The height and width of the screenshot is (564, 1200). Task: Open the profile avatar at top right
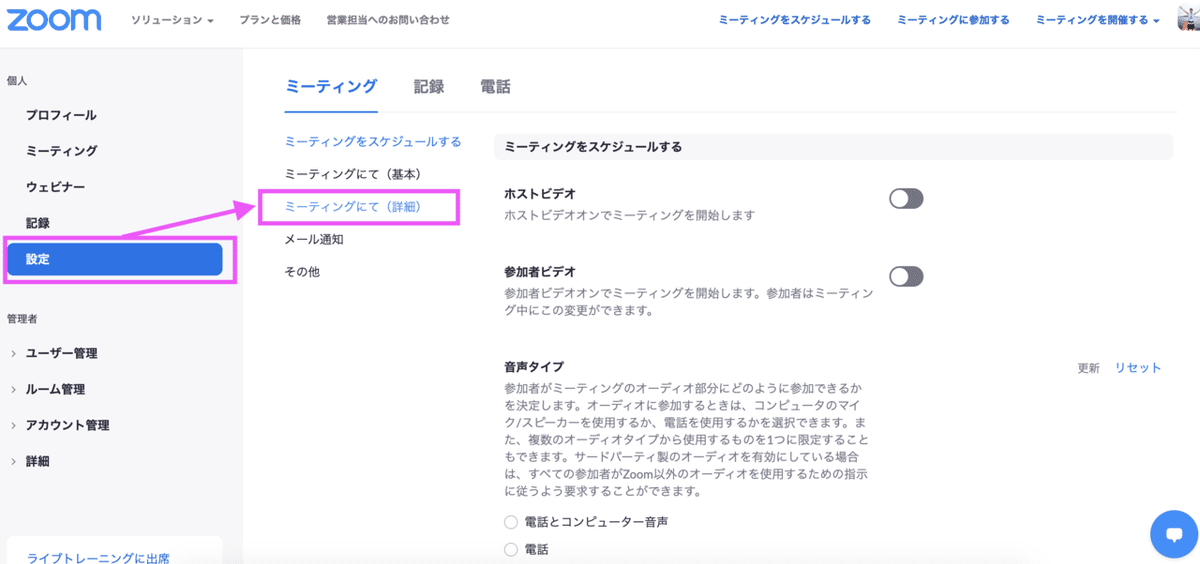(1189, 19)
